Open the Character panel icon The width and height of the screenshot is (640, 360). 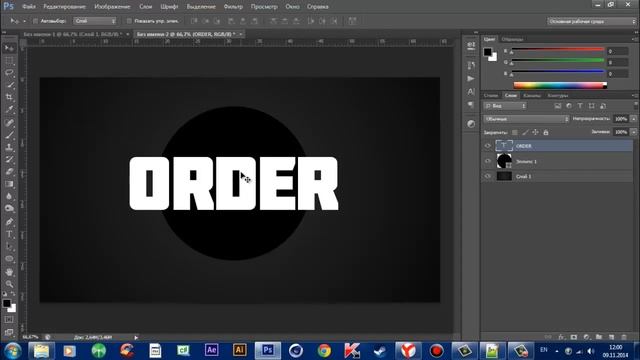471,92
